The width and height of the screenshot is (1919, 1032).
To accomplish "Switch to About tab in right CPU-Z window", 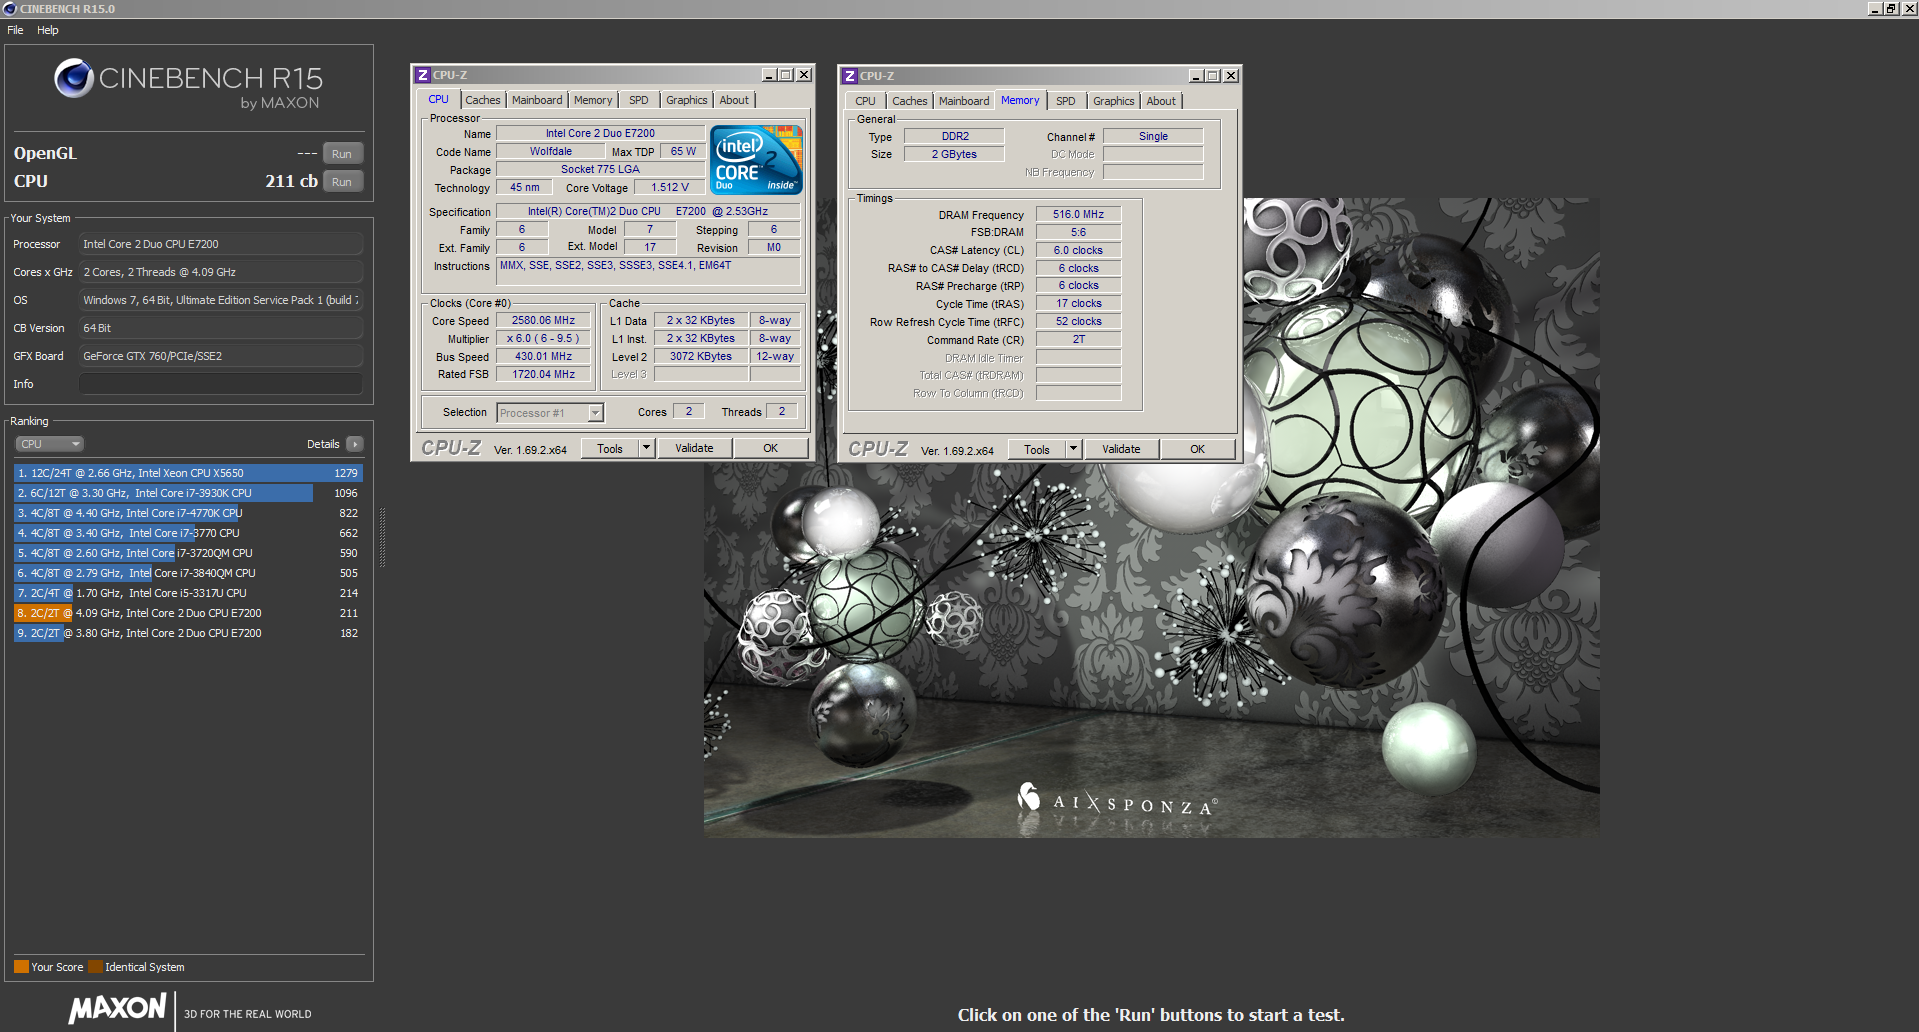I will click(x=1161, y=101).
